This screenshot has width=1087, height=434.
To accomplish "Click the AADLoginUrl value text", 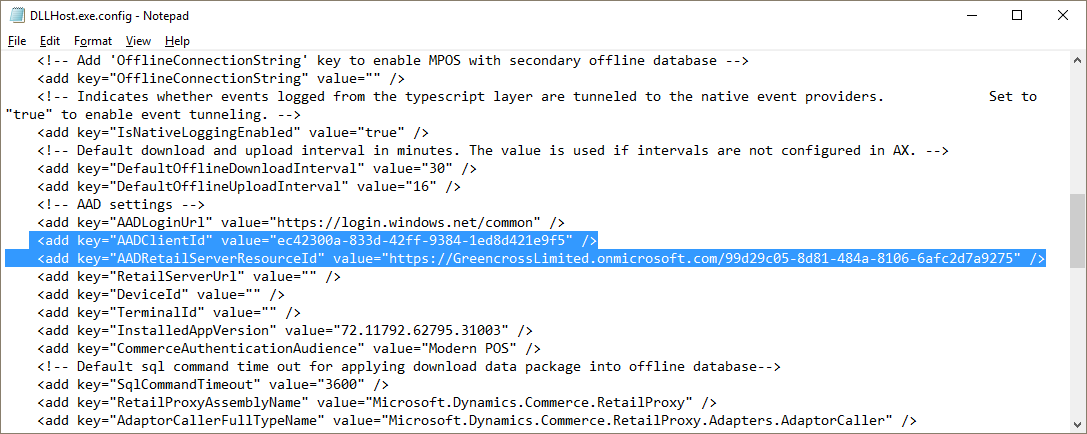I will [409, 223].
